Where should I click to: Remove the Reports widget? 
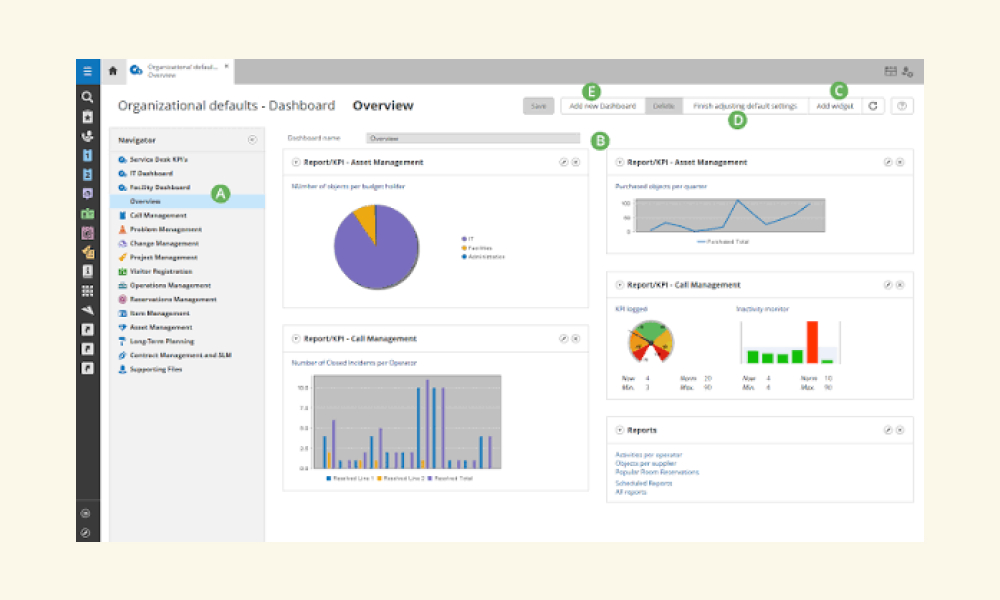click(900, 430)
